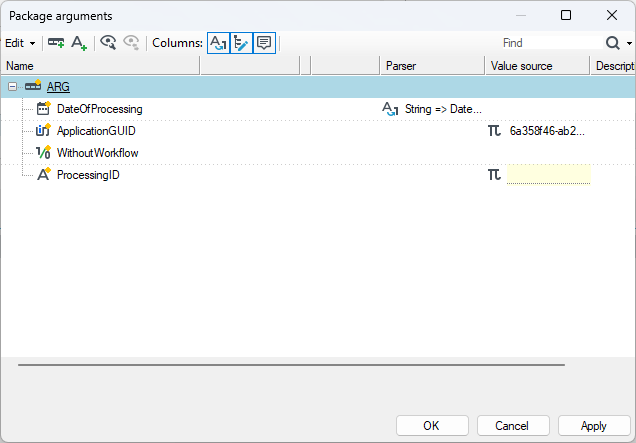636x443 pixels.
Task: Click the Cancel button
Action: click(513, 426)
